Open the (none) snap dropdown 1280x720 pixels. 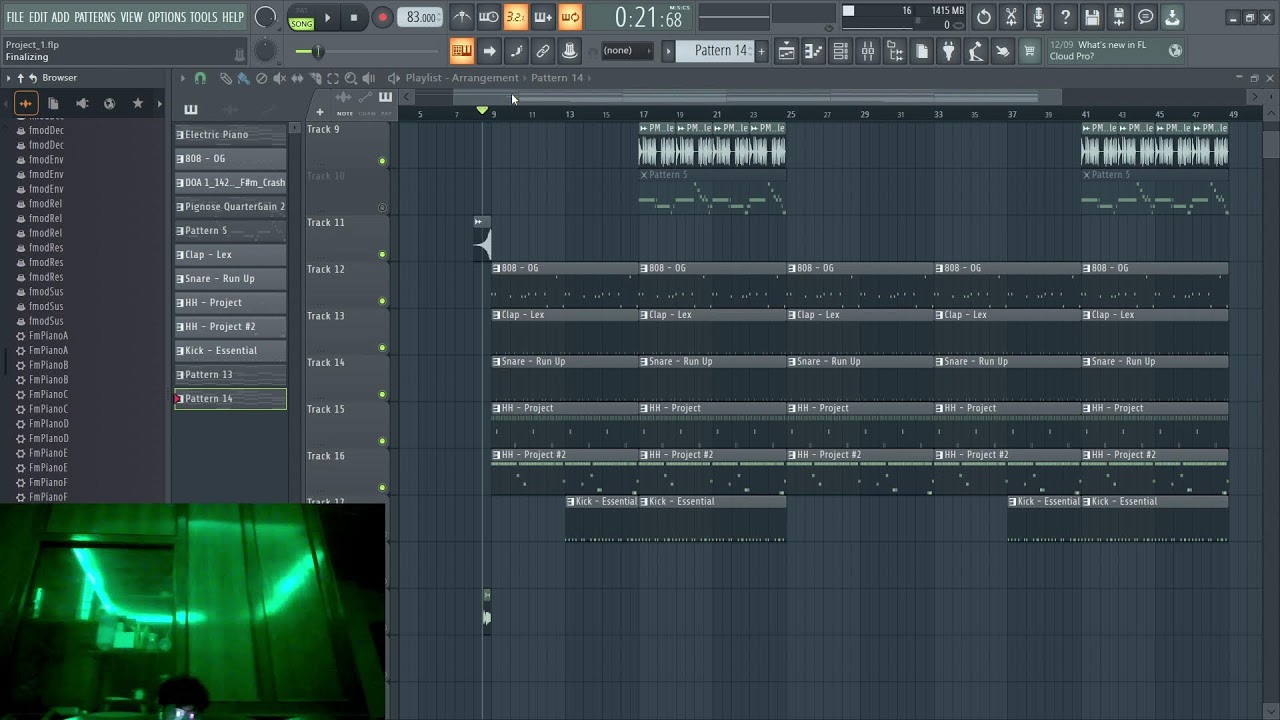pyautogui.click(x=627, y=51)
